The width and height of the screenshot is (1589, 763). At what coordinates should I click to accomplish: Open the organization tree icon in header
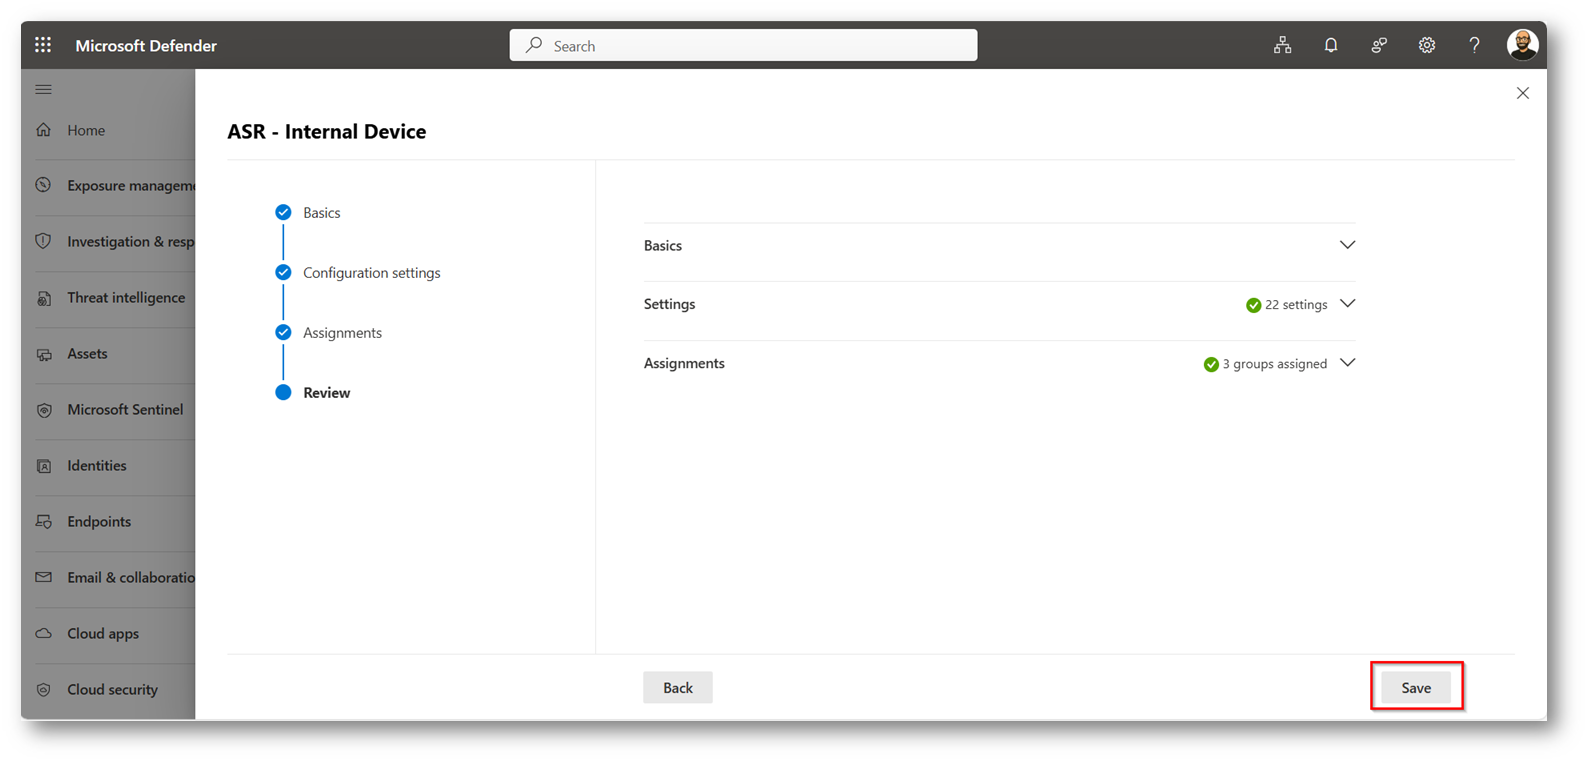coord(1282,45)
